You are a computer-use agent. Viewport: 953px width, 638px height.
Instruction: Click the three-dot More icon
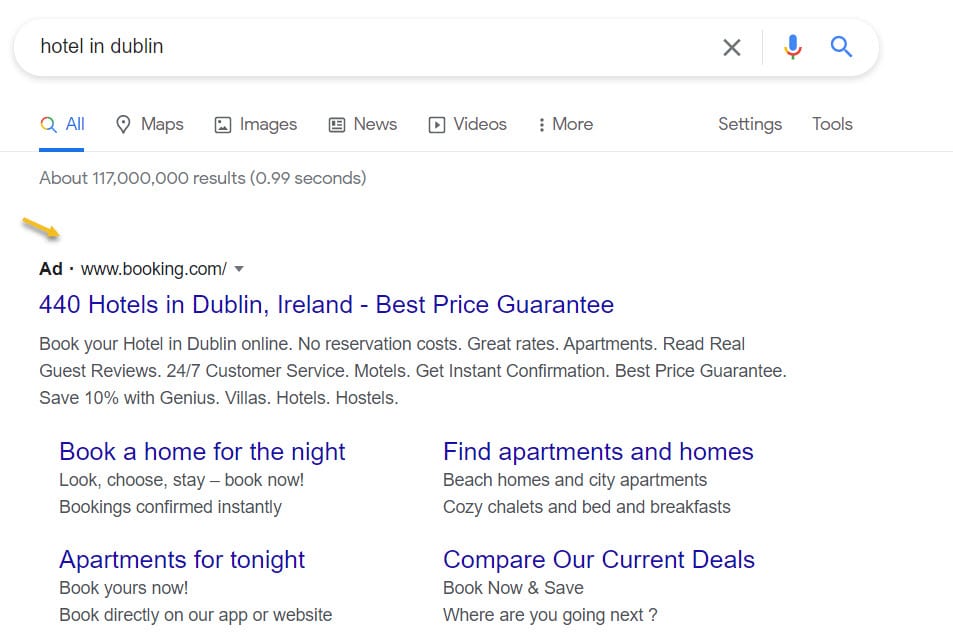541,125
